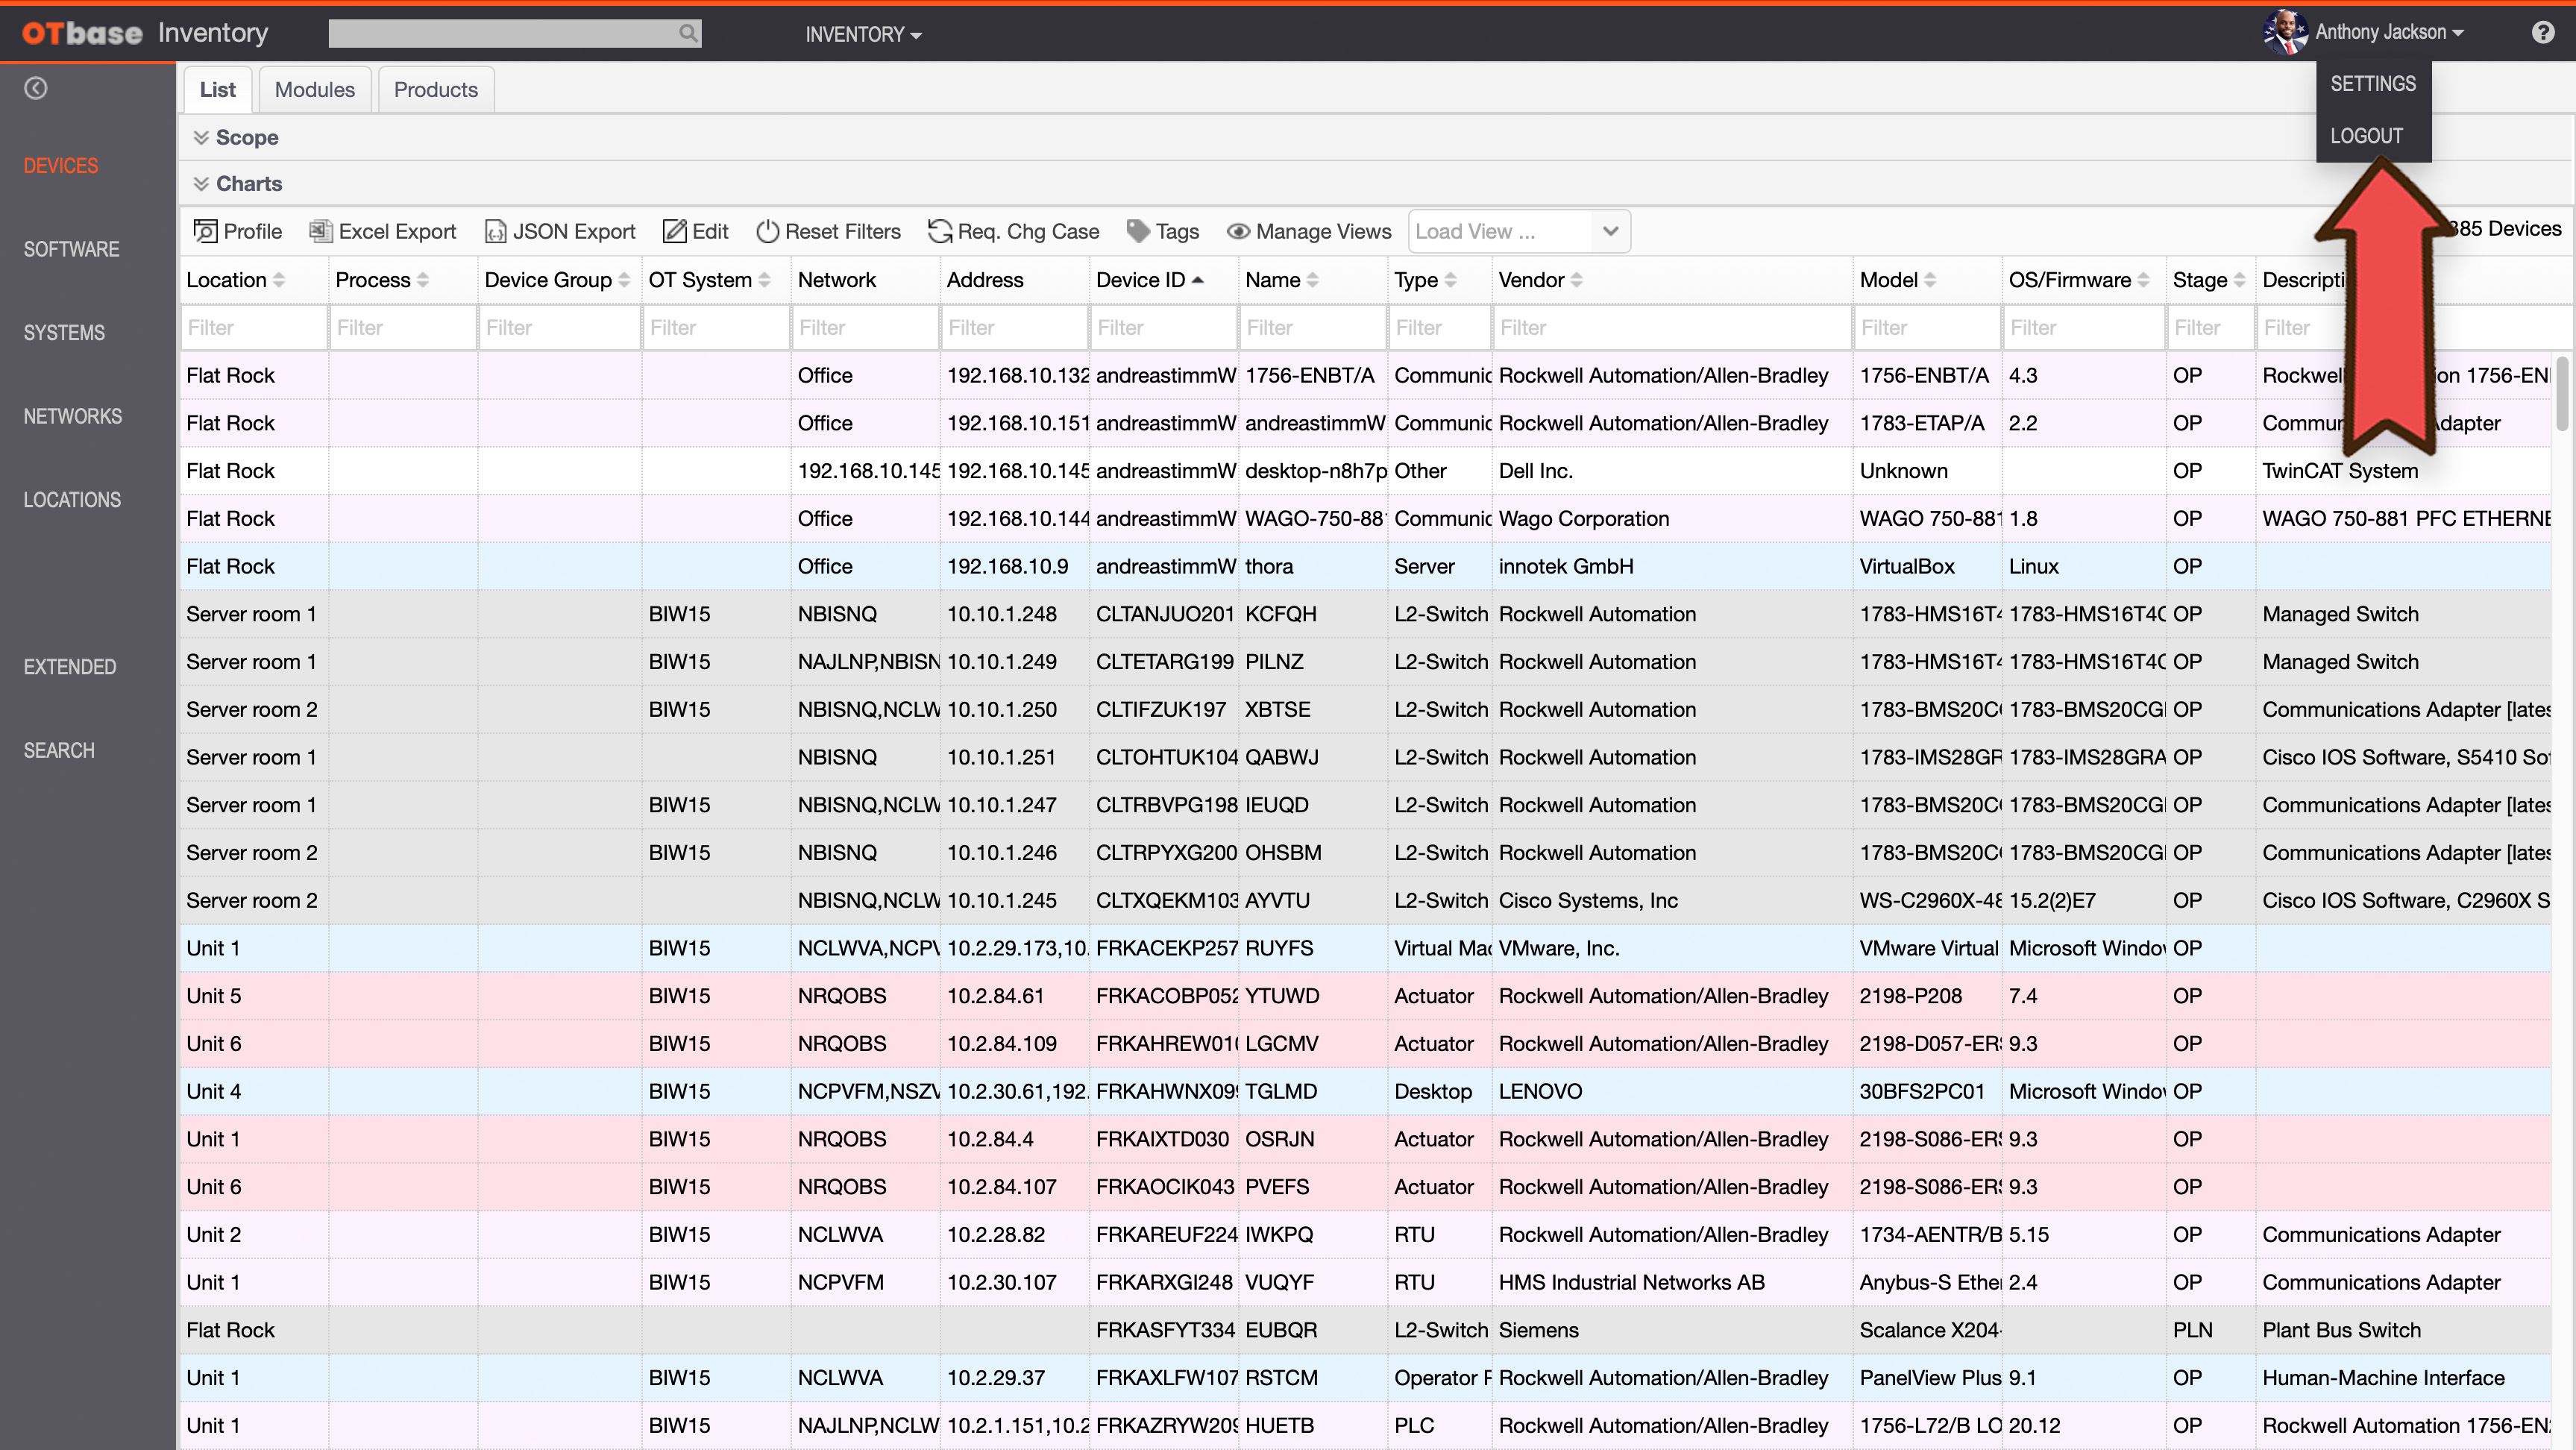The image size is (2576, 1450).
Task: Select the "Scalance X204" model cell
Action: point(1927,1330)
